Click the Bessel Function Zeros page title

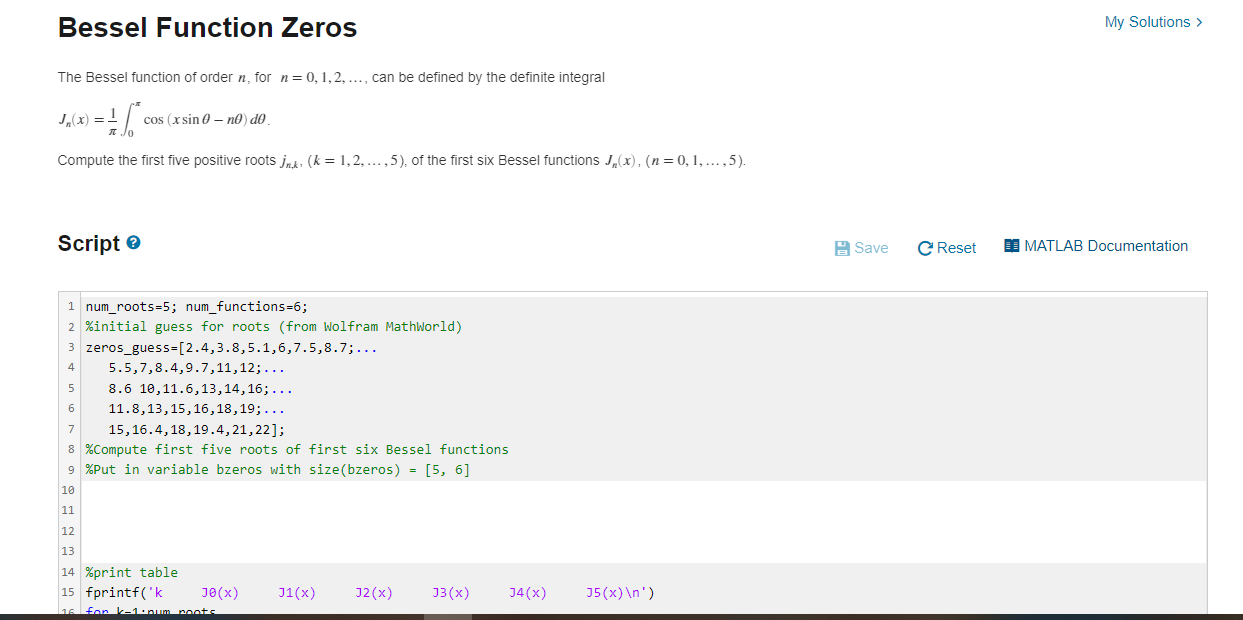coord(206,27)
